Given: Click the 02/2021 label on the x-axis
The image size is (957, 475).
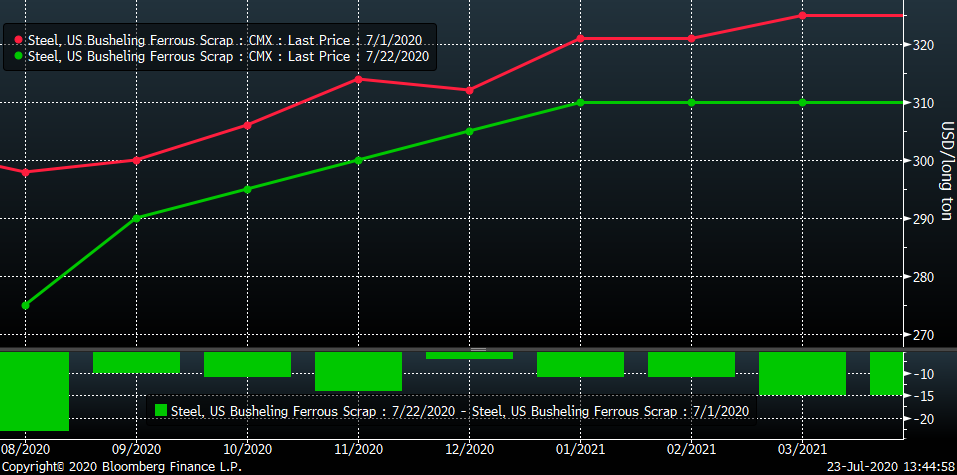Looking at the screenshot, I should coord(691,449).
